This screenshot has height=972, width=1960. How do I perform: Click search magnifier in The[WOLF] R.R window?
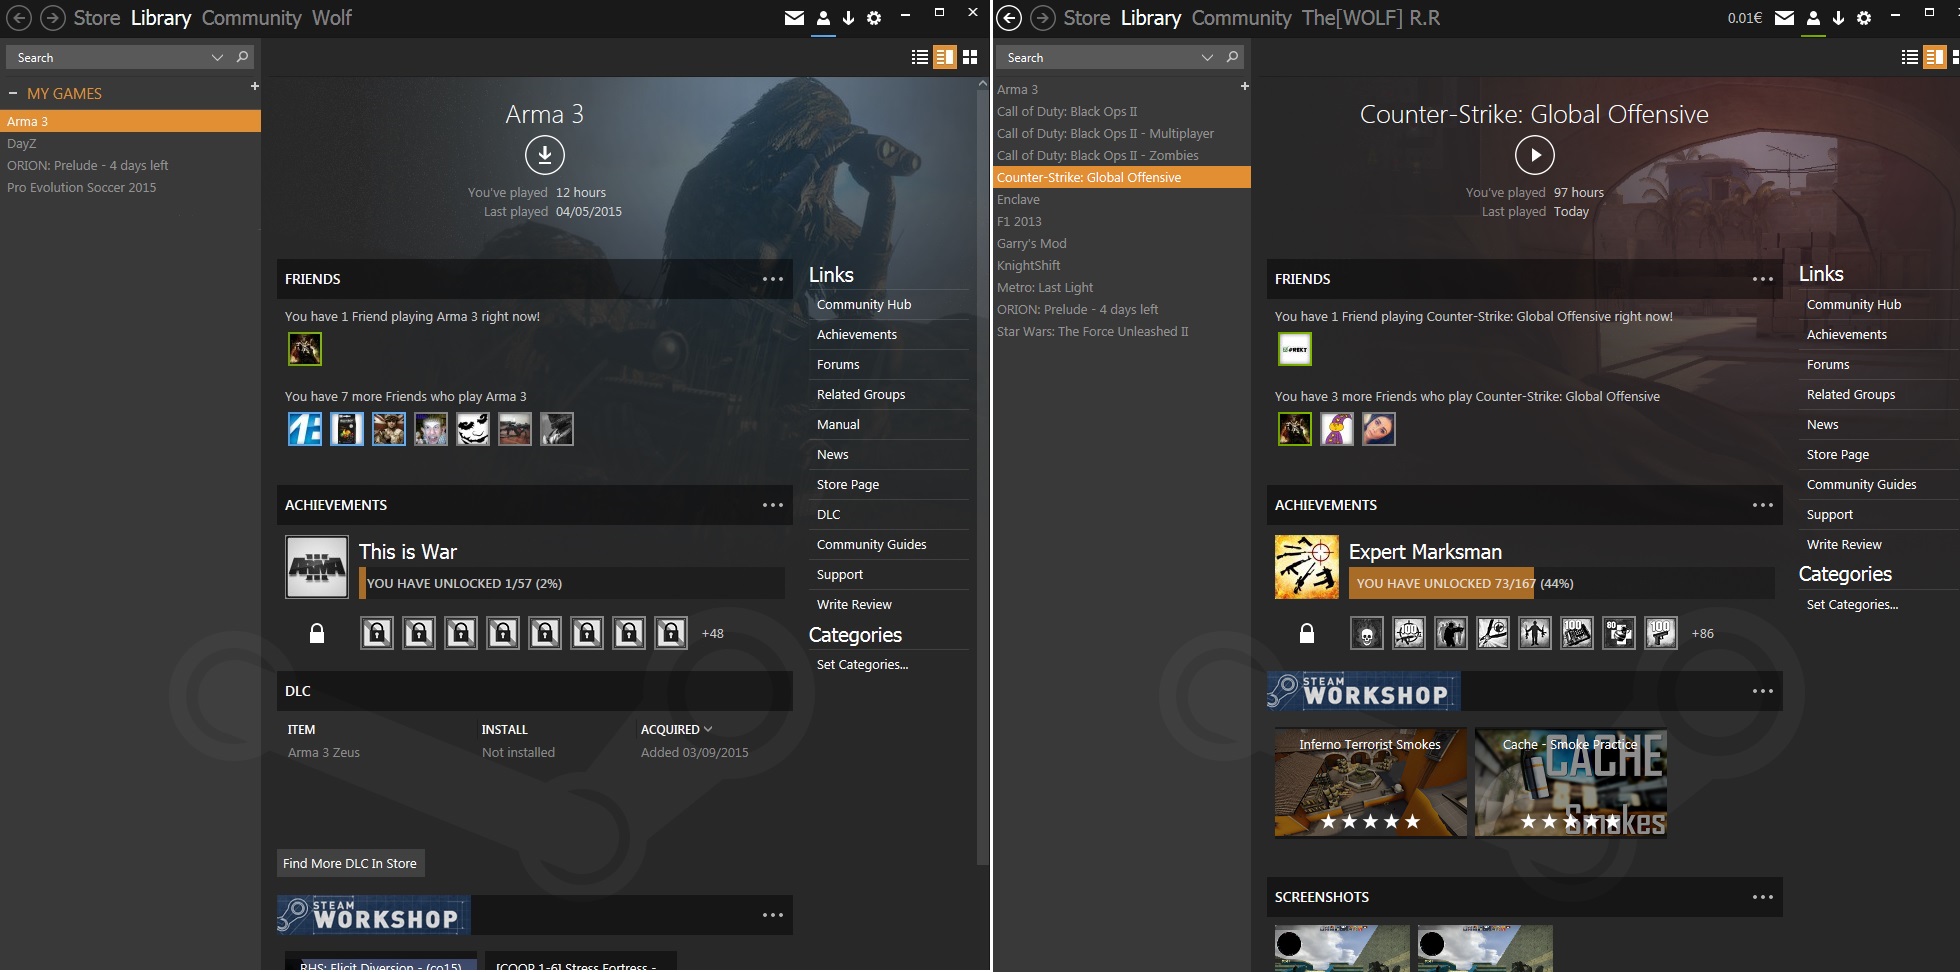pos(1232,57)
